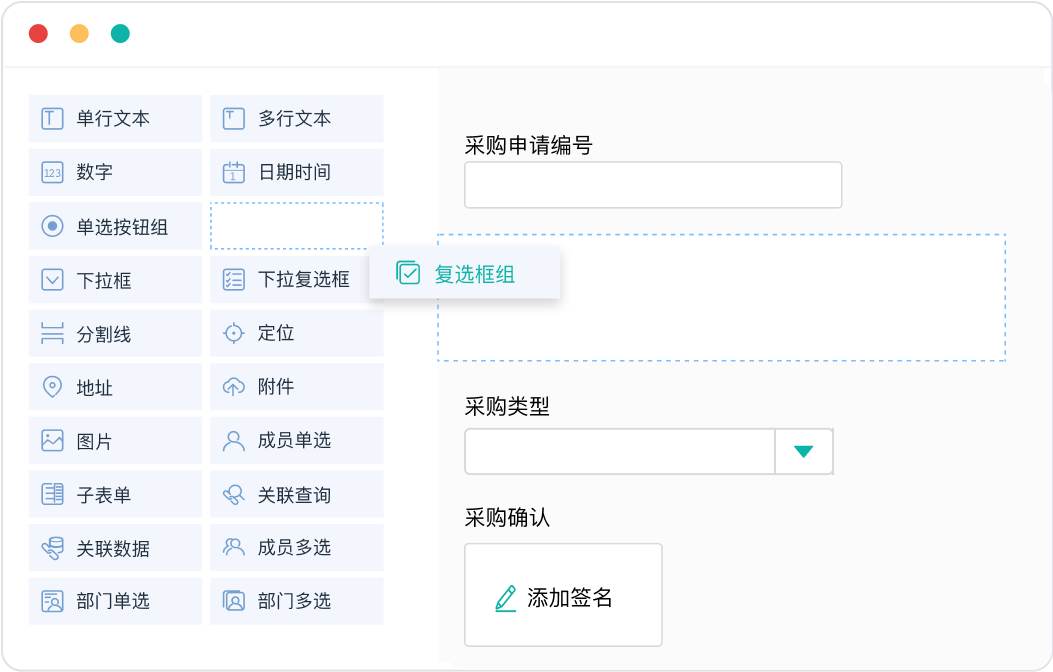1053x672 pixels.
Task: Click the 地址 map pin icon
Action: (x=52, y=387)
